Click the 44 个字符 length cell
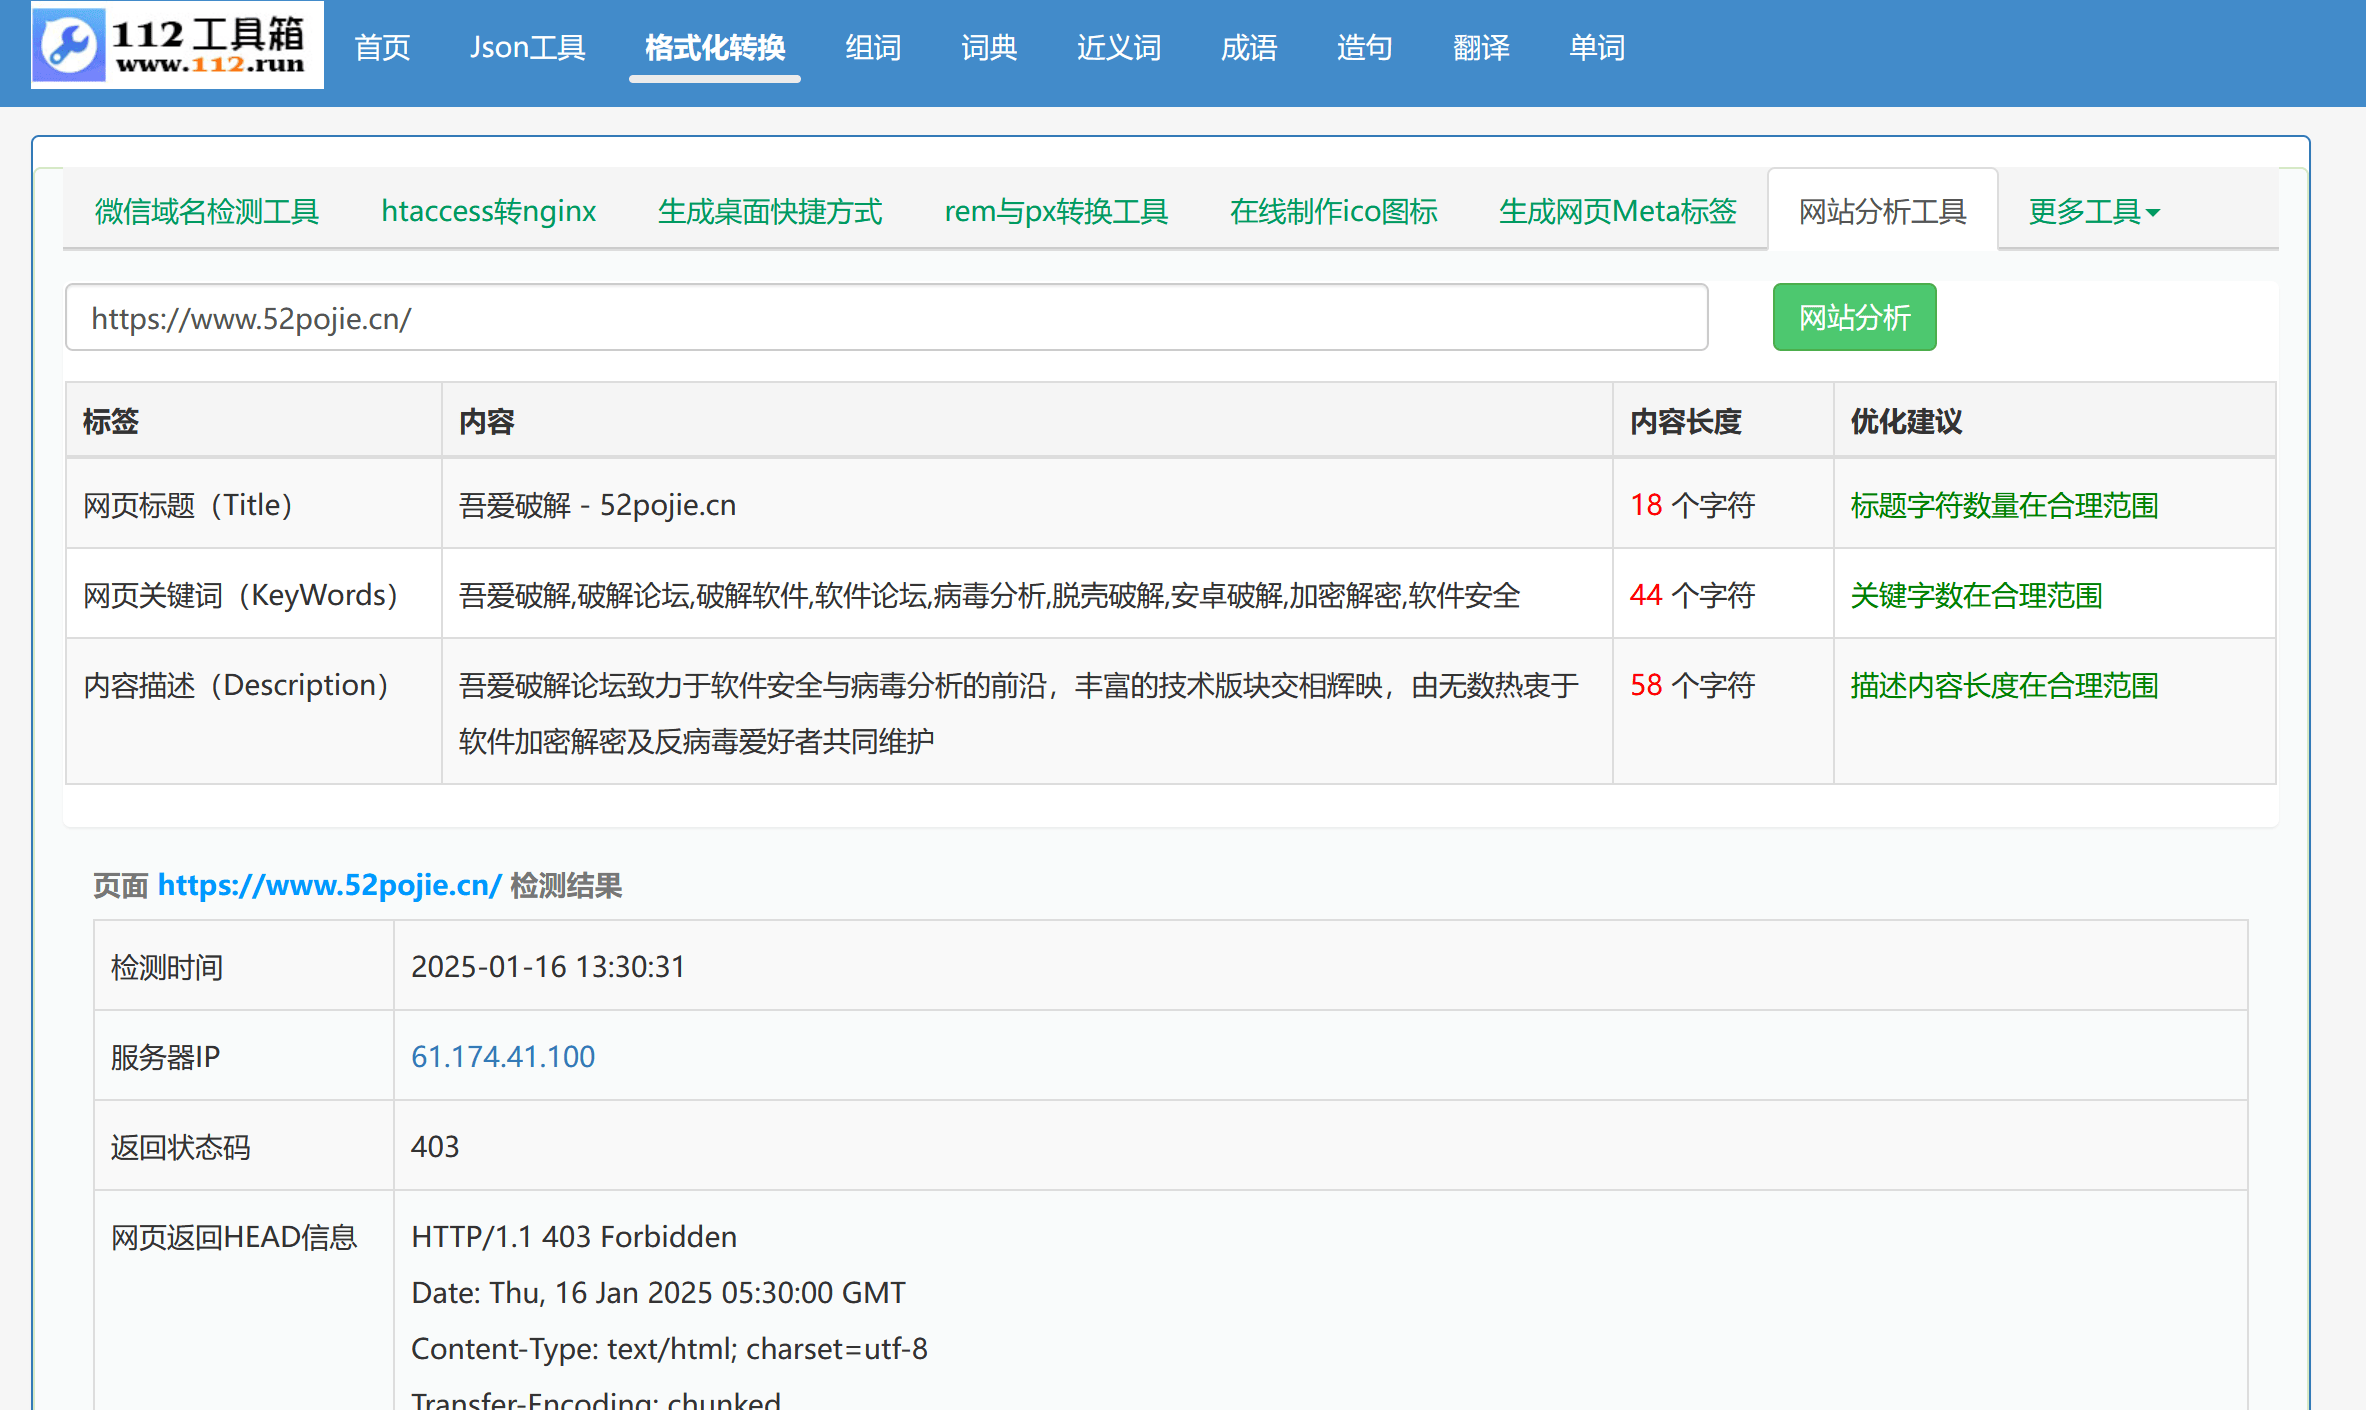 point(1692,595)
